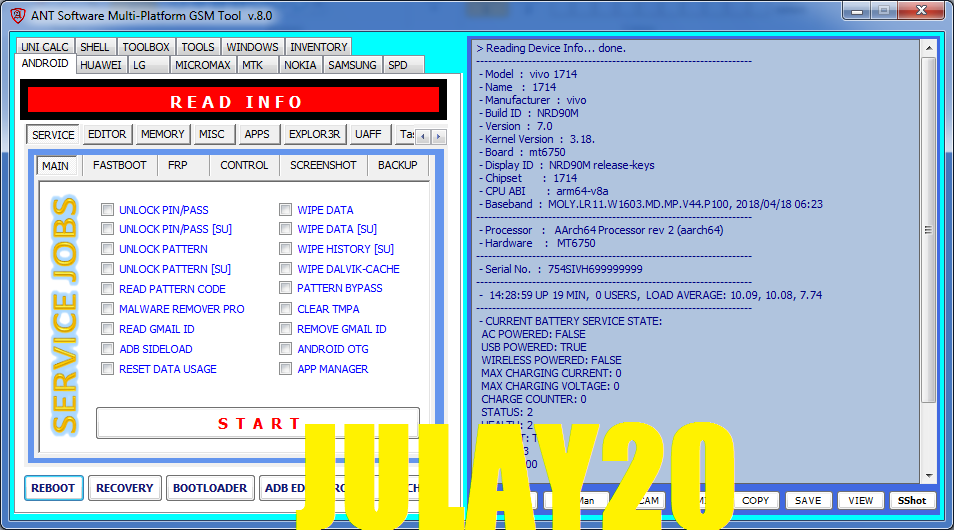The image size is (954, 530).
Task: Click the REBOOT button
Action: click(54, 488)
